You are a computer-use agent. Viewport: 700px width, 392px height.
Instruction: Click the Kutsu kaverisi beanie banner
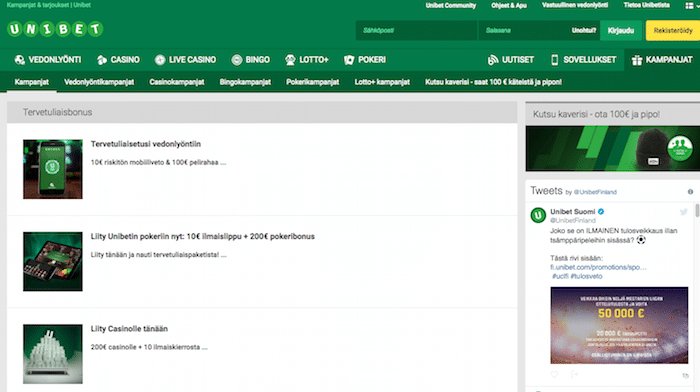[612, 149]
